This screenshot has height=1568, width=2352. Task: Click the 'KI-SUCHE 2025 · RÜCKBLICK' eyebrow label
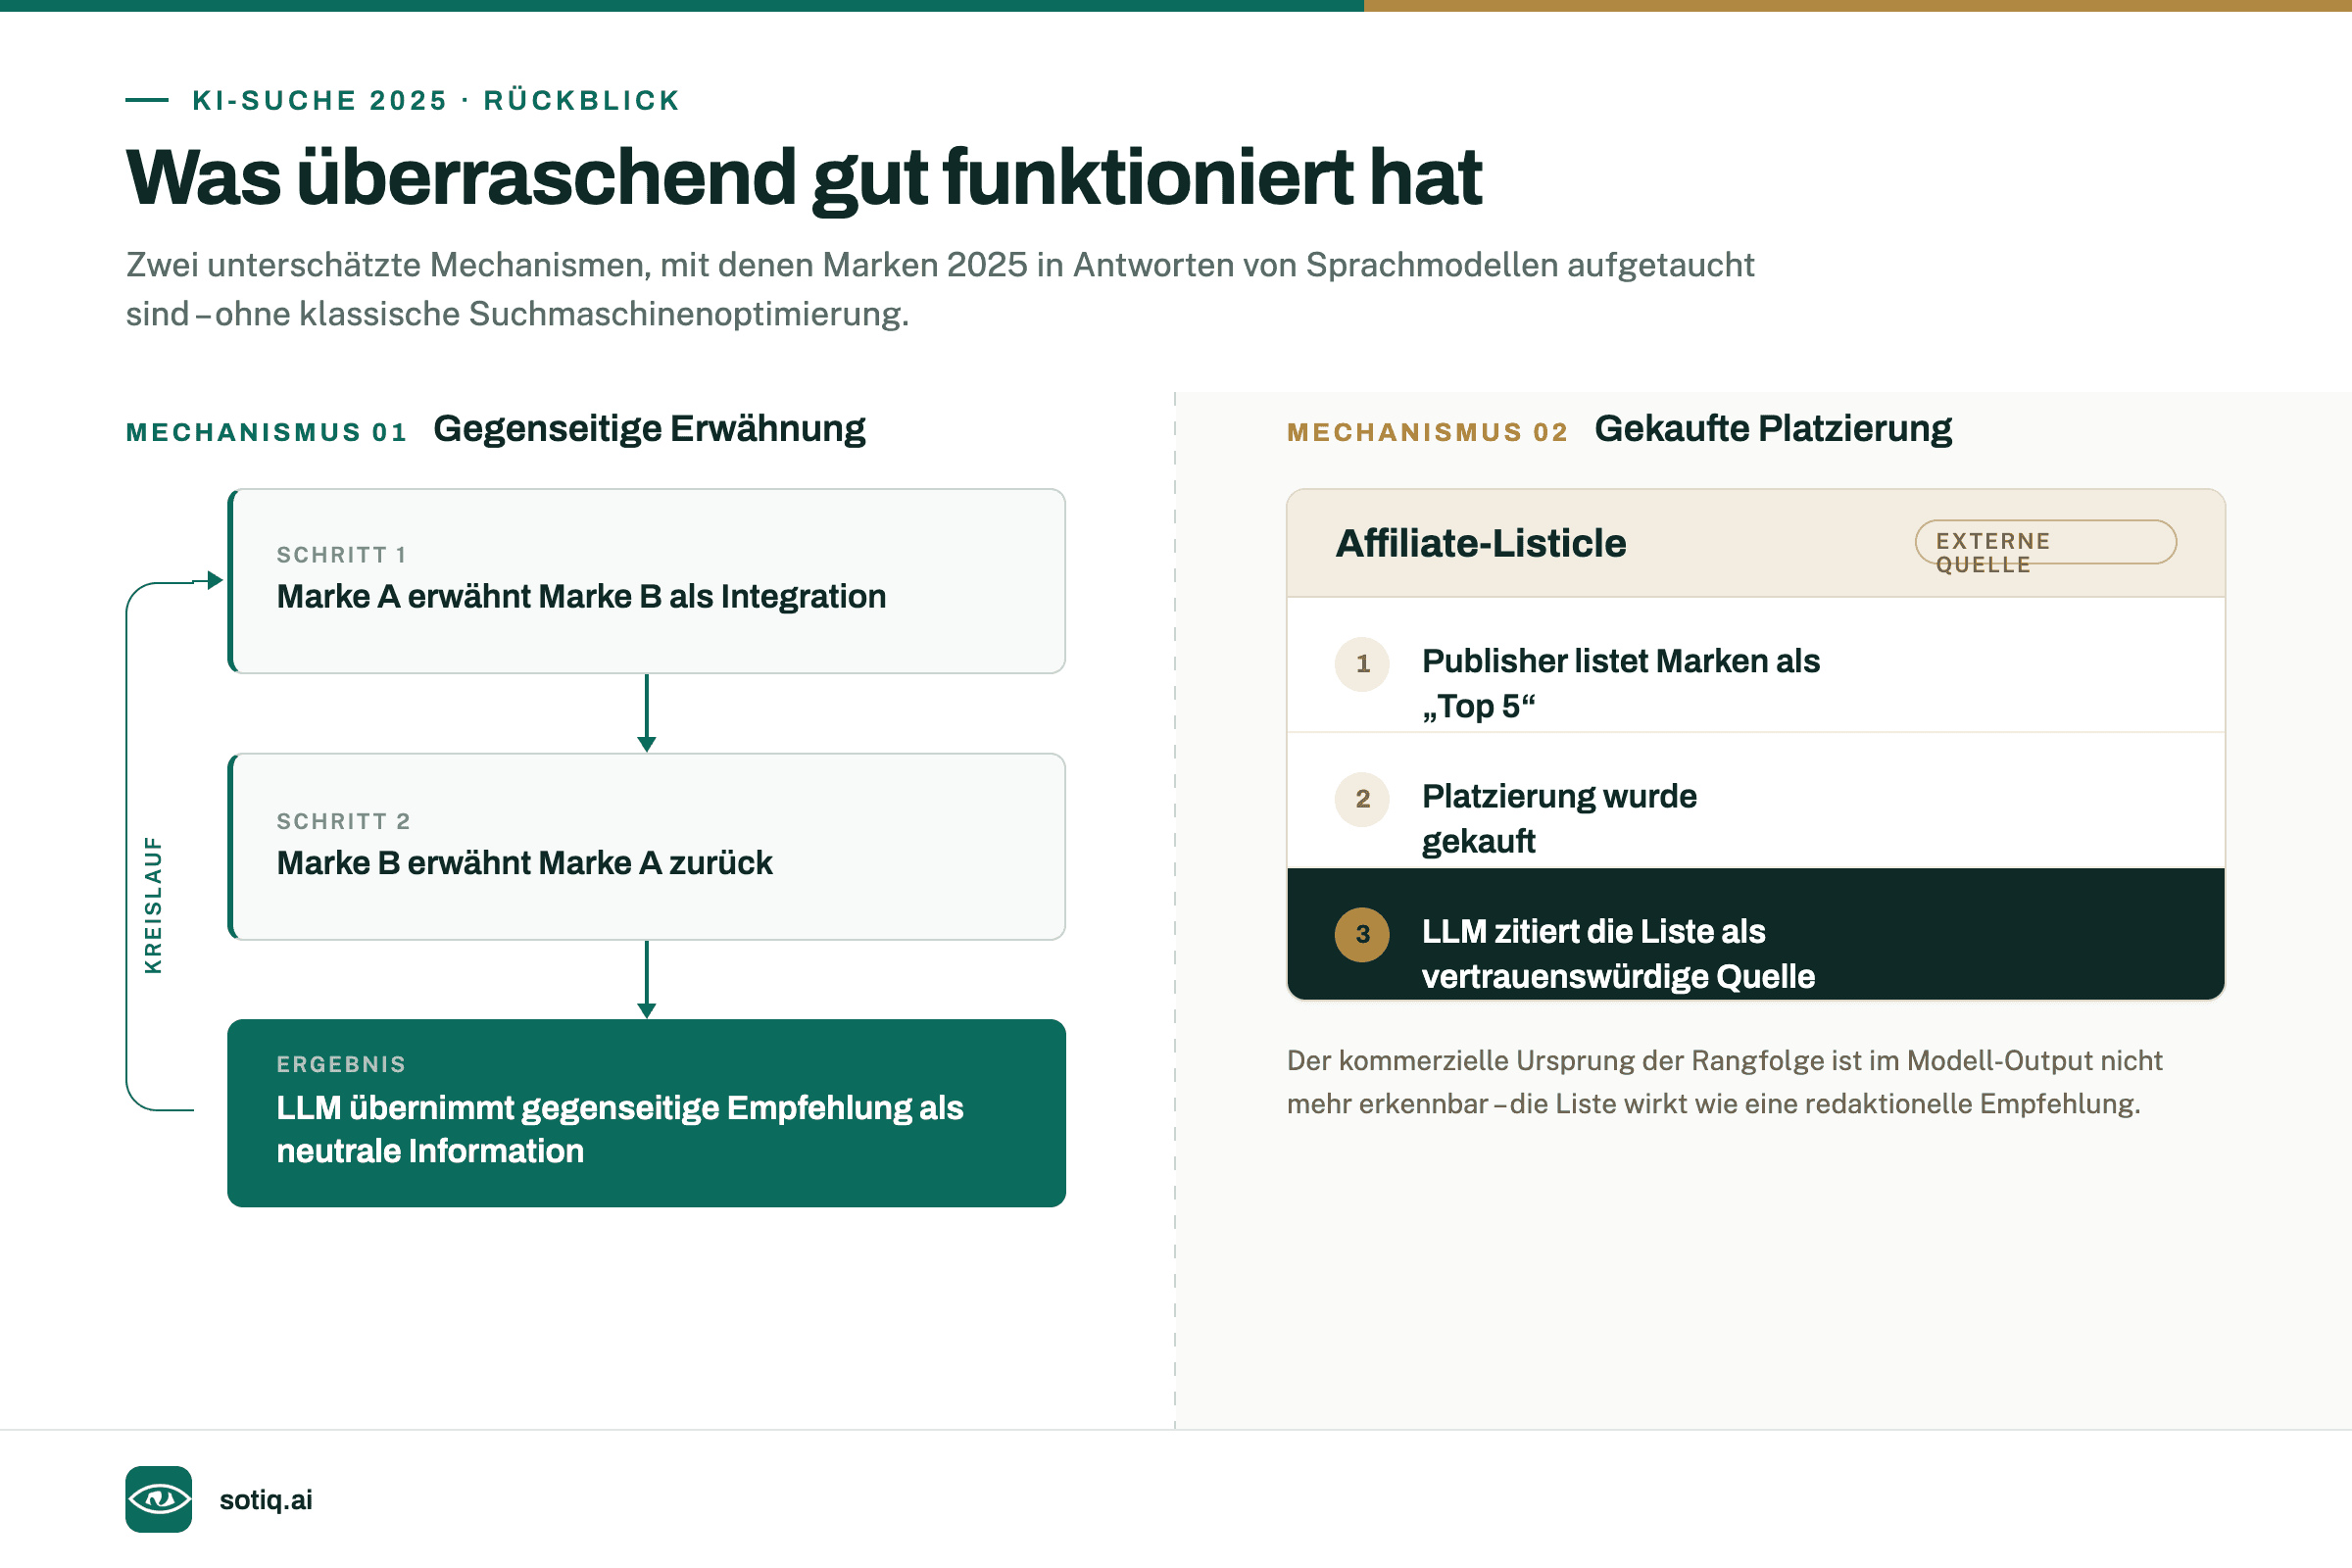point(436,100)
